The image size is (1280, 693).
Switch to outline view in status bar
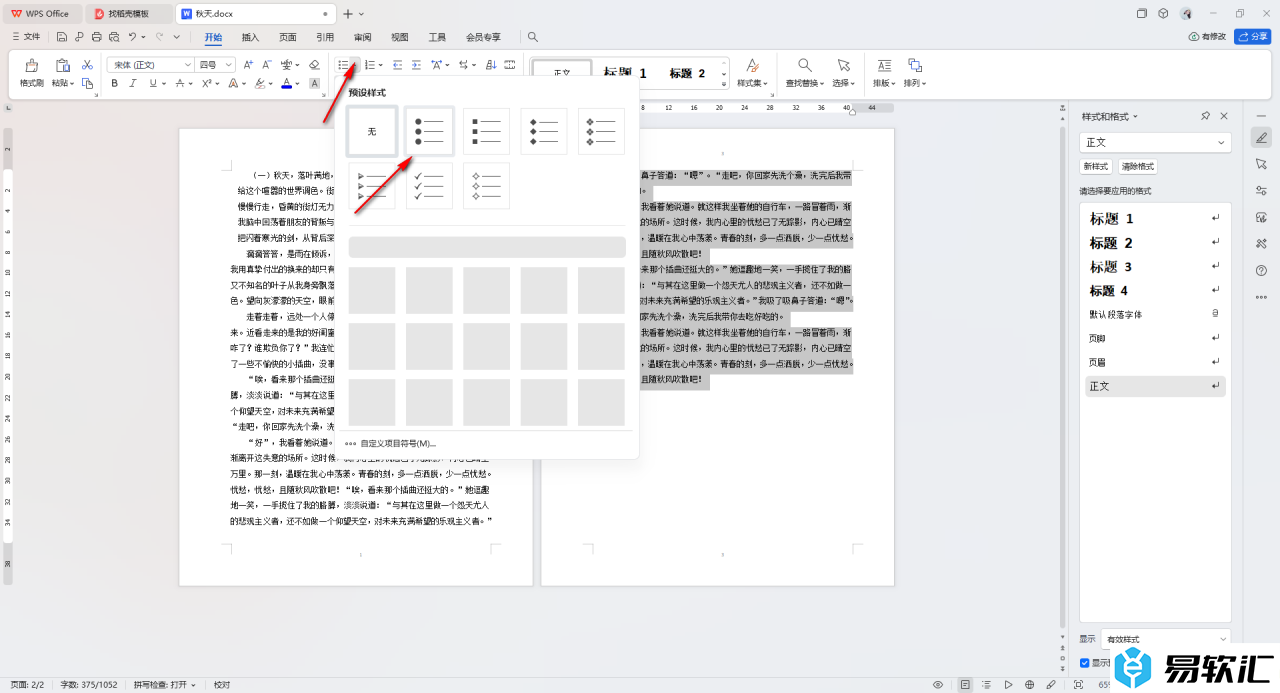pos(986,685)
